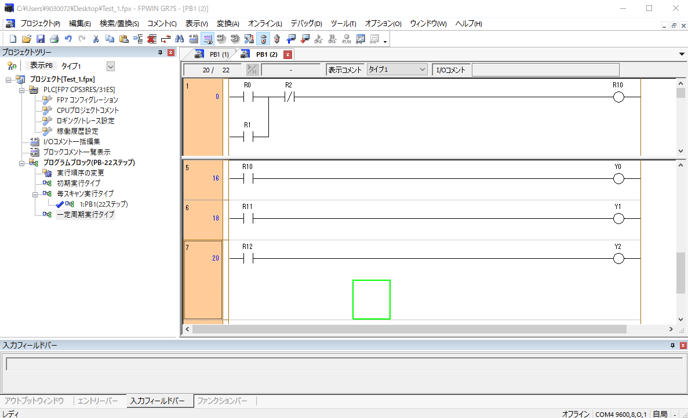Copy the selection from the toolbar
This screenshot has width=688, height=418.
click(x=110, y=39)
